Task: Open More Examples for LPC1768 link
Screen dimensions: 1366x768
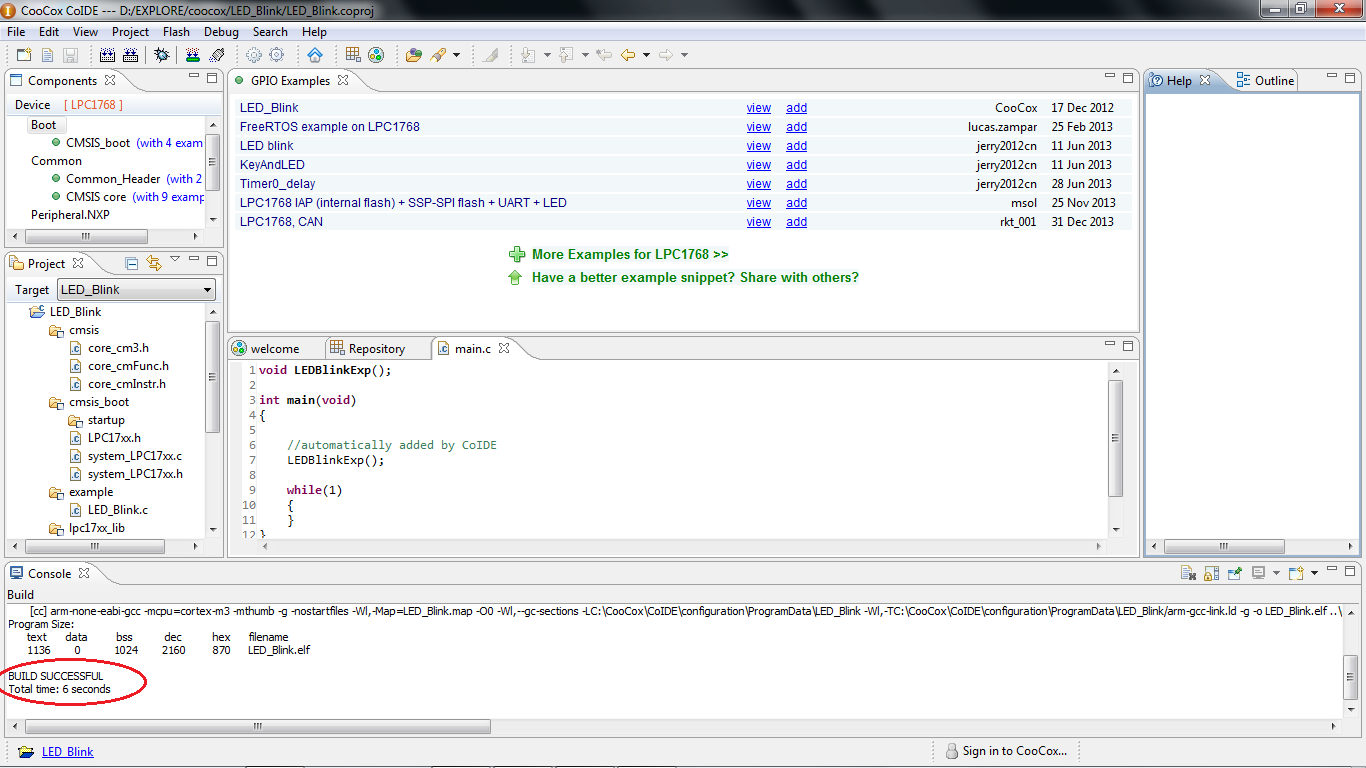Action: (630, 254)
